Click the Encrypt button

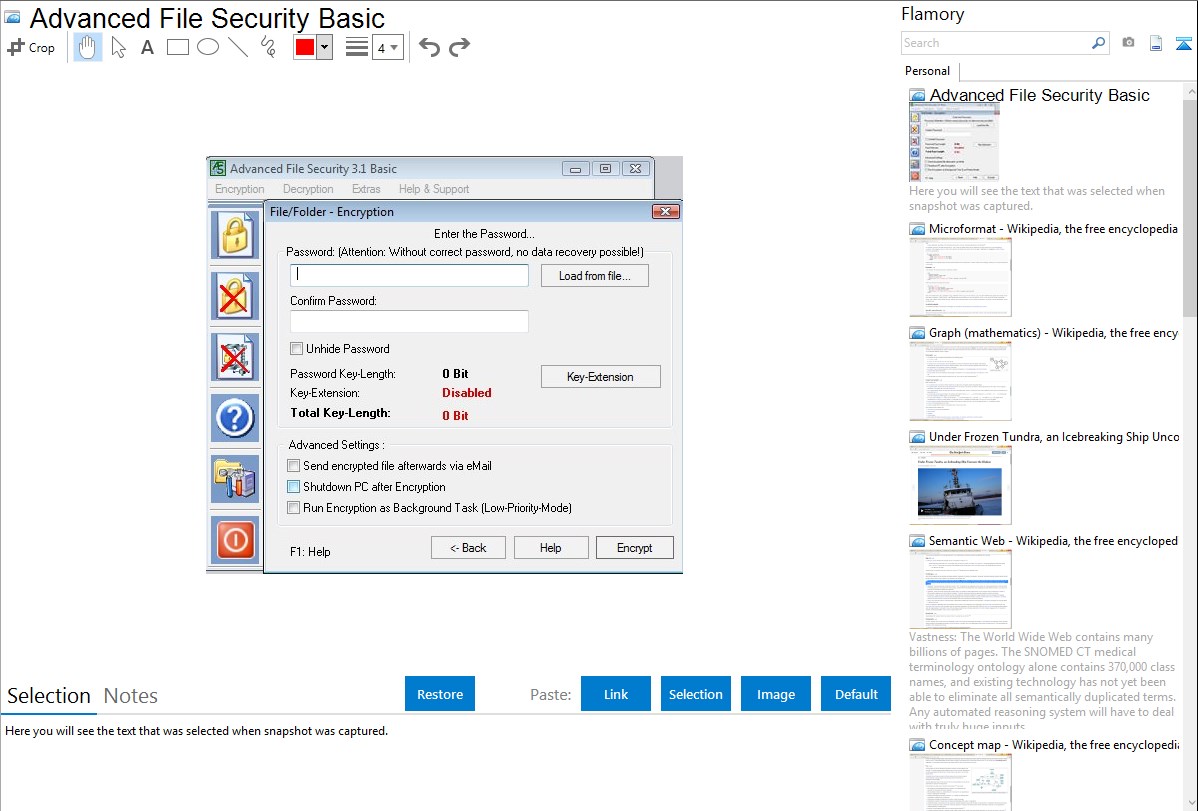[x=634, y=548]
